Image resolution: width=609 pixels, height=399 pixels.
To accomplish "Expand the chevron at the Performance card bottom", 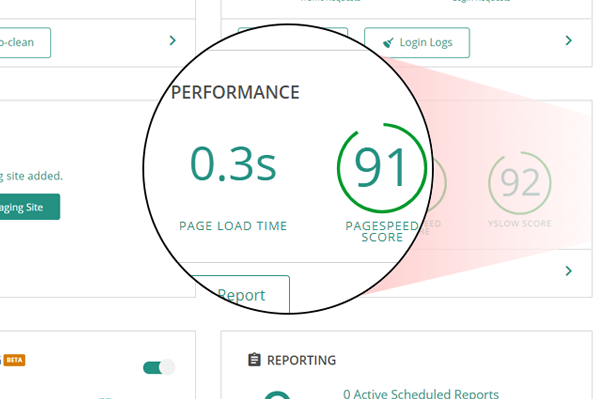I will (569, 271).
